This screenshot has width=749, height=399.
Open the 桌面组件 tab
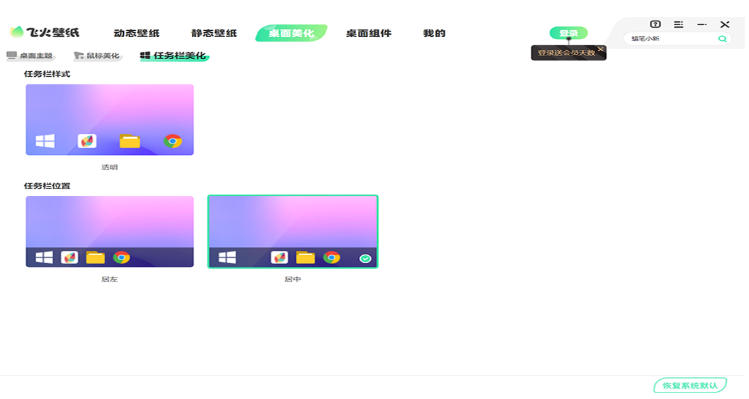point(368,33)
